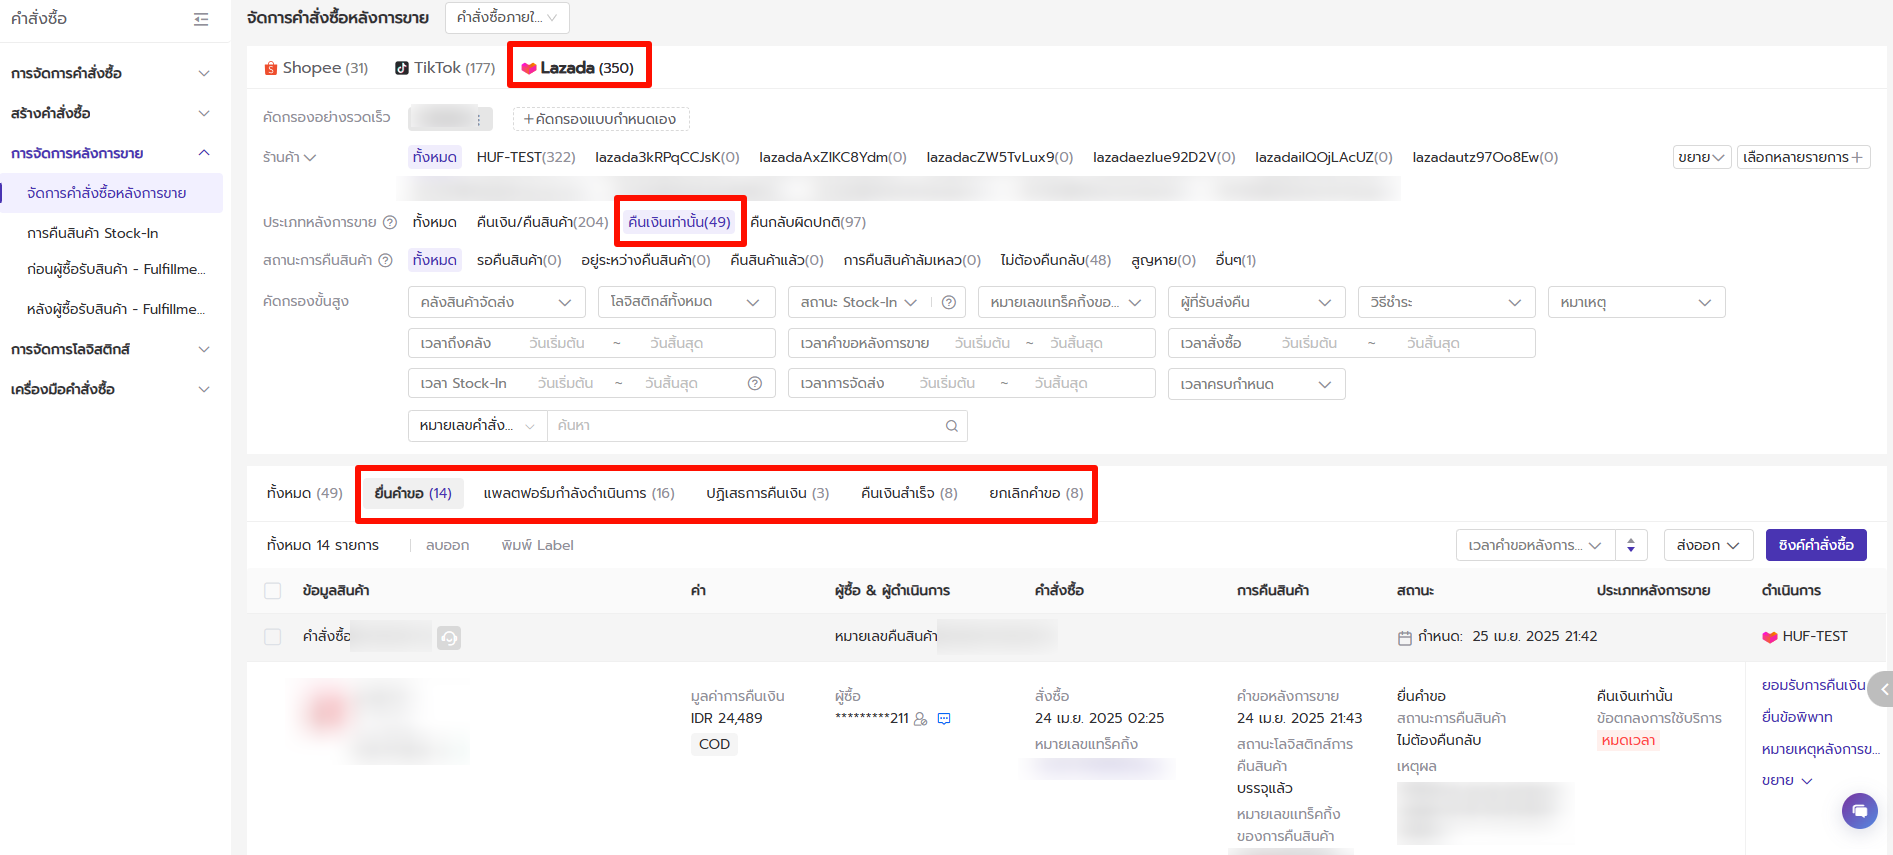Open เวลาครบกำหนด dropdown
1893x855 pixels.
[1256, 384]
